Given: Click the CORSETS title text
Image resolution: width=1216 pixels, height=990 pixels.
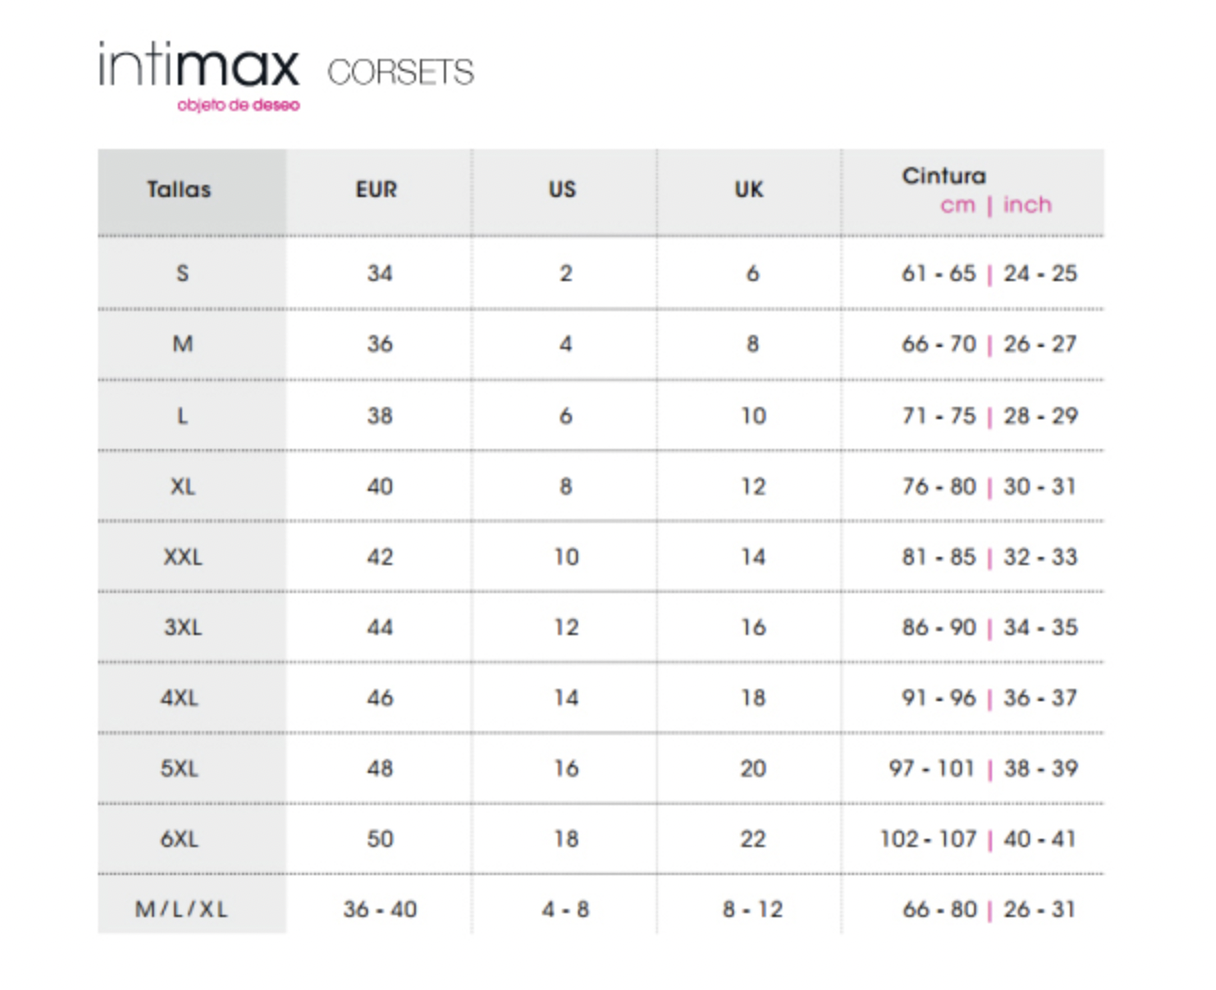Looking at the screenshot, I should [400, 73].
